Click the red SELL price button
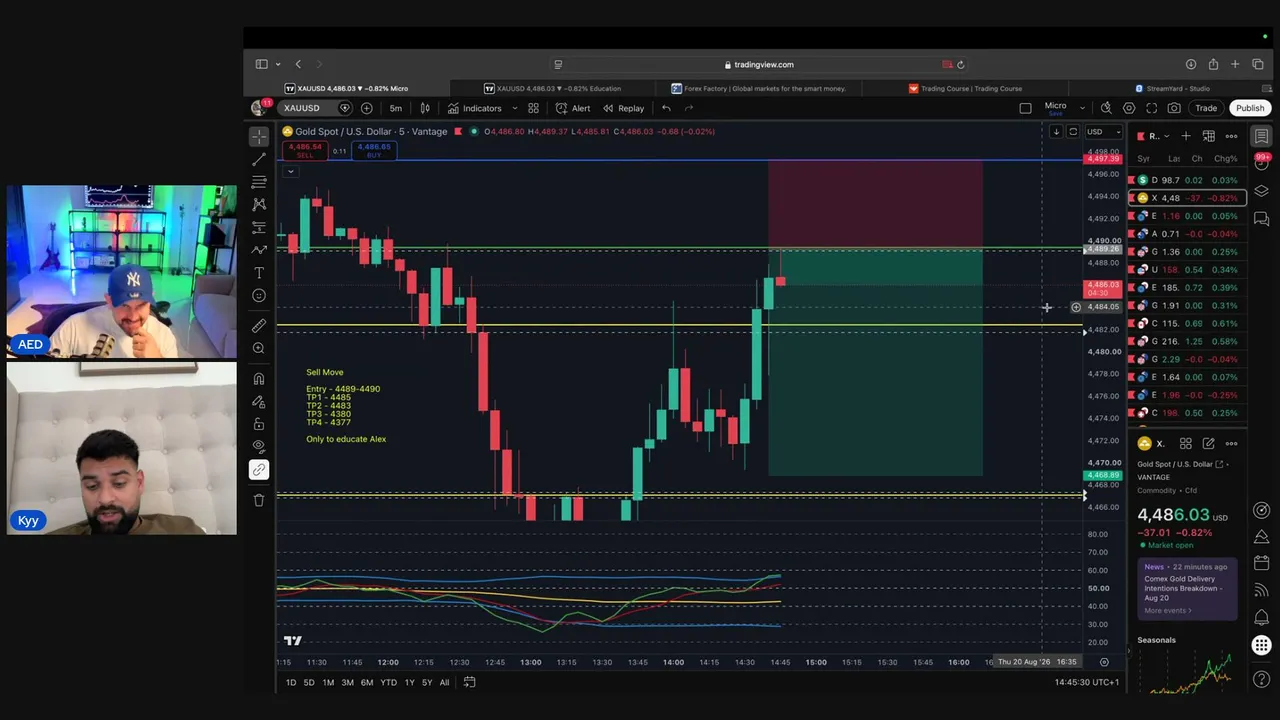The height and width of the screenshot is (720, 1280). pyautogui.click(x=305, y=150)
